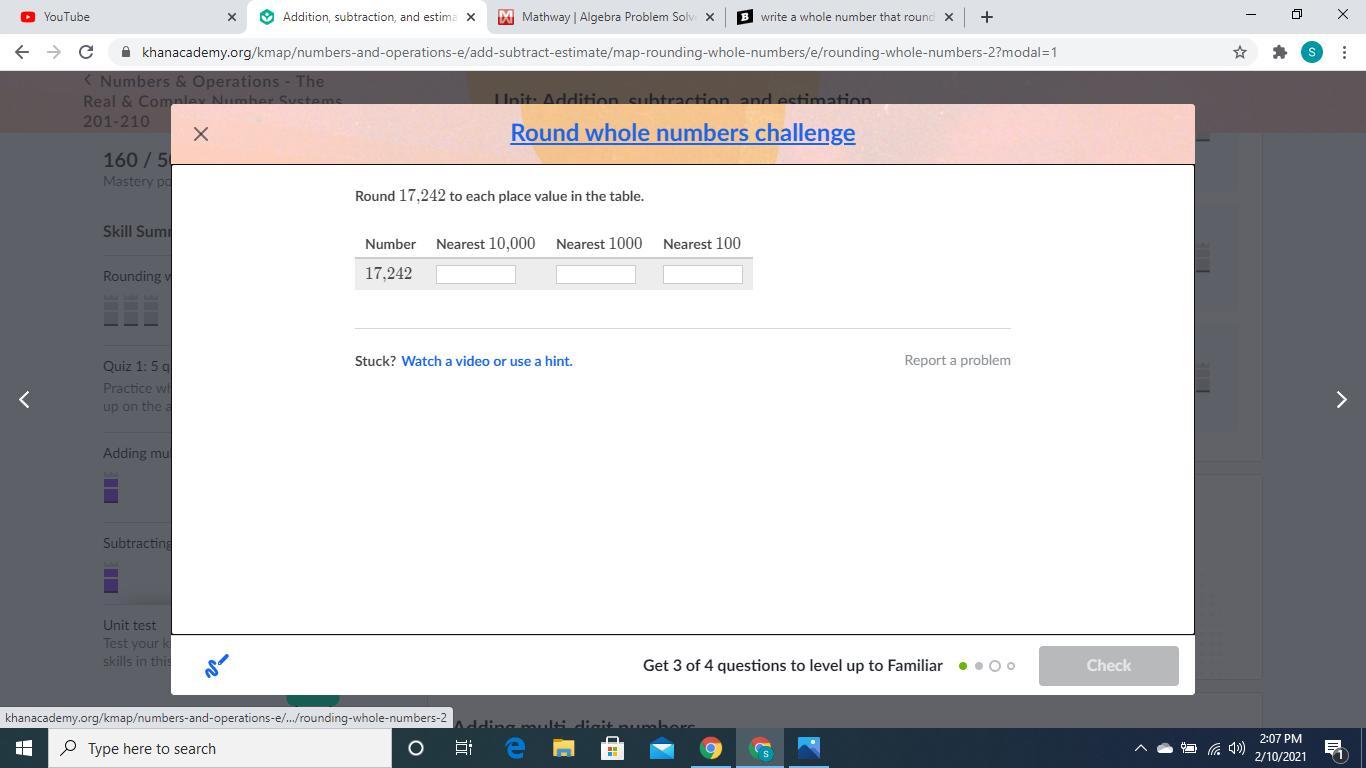The height and width of the screenshot is (768, 1366).
Task: Click the Nearest 1000 answer box
Action: (x=596, y=274)
